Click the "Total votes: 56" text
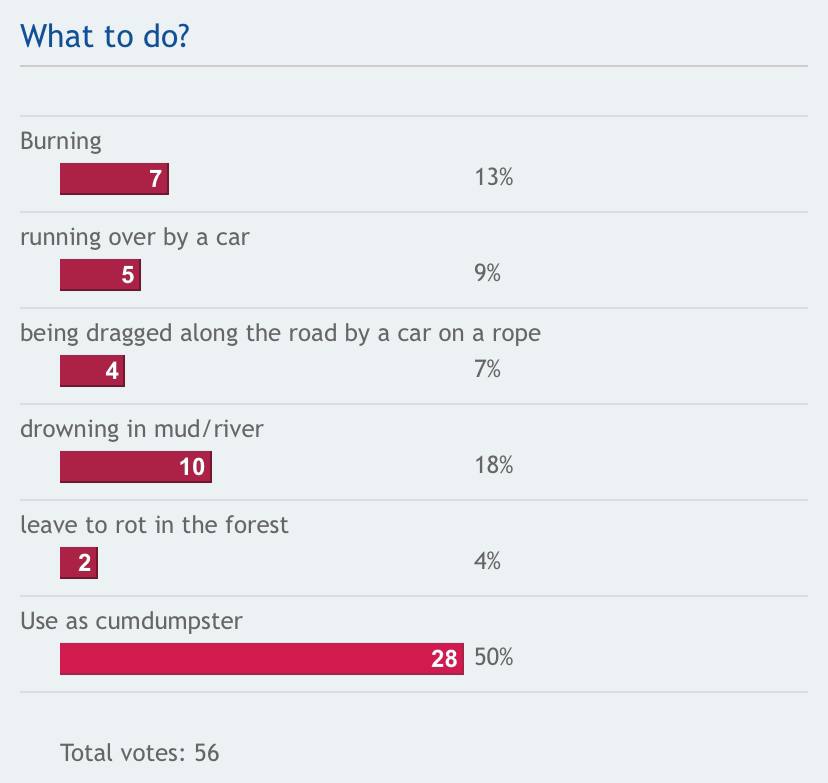This screenshot has height=783, width=828. pos(139,752)
